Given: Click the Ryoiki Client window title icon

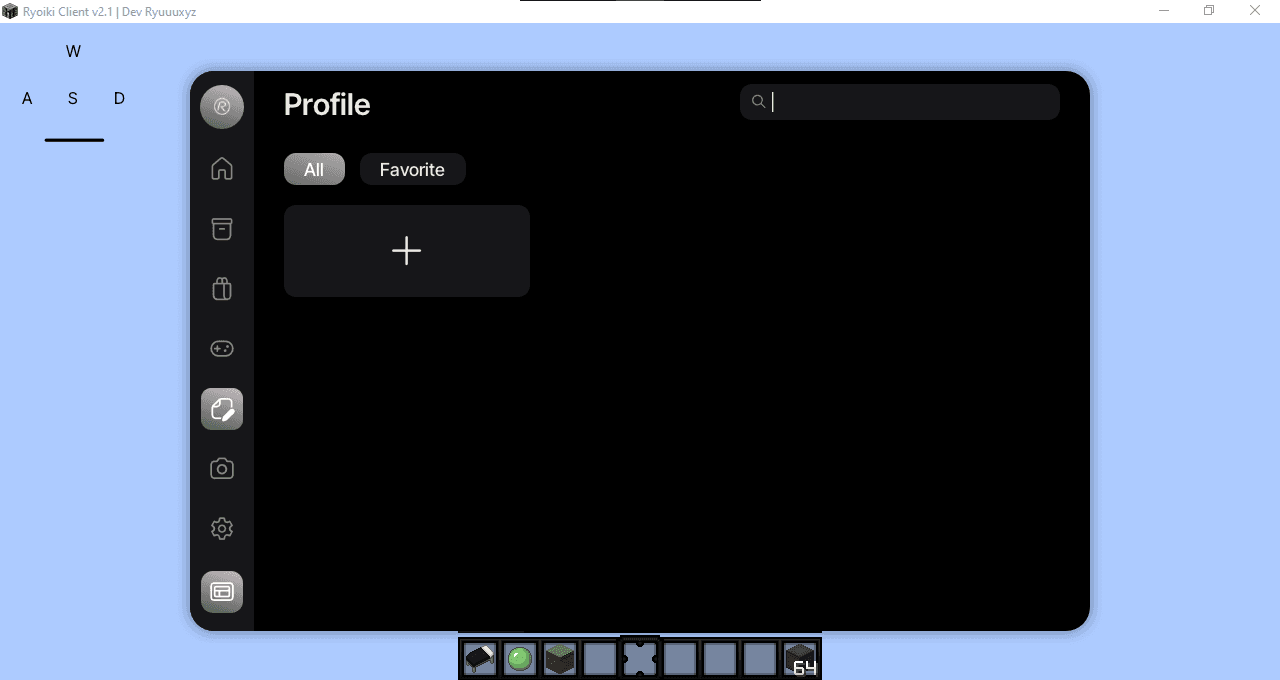Looking at the screenshot, I should [10, 10].
